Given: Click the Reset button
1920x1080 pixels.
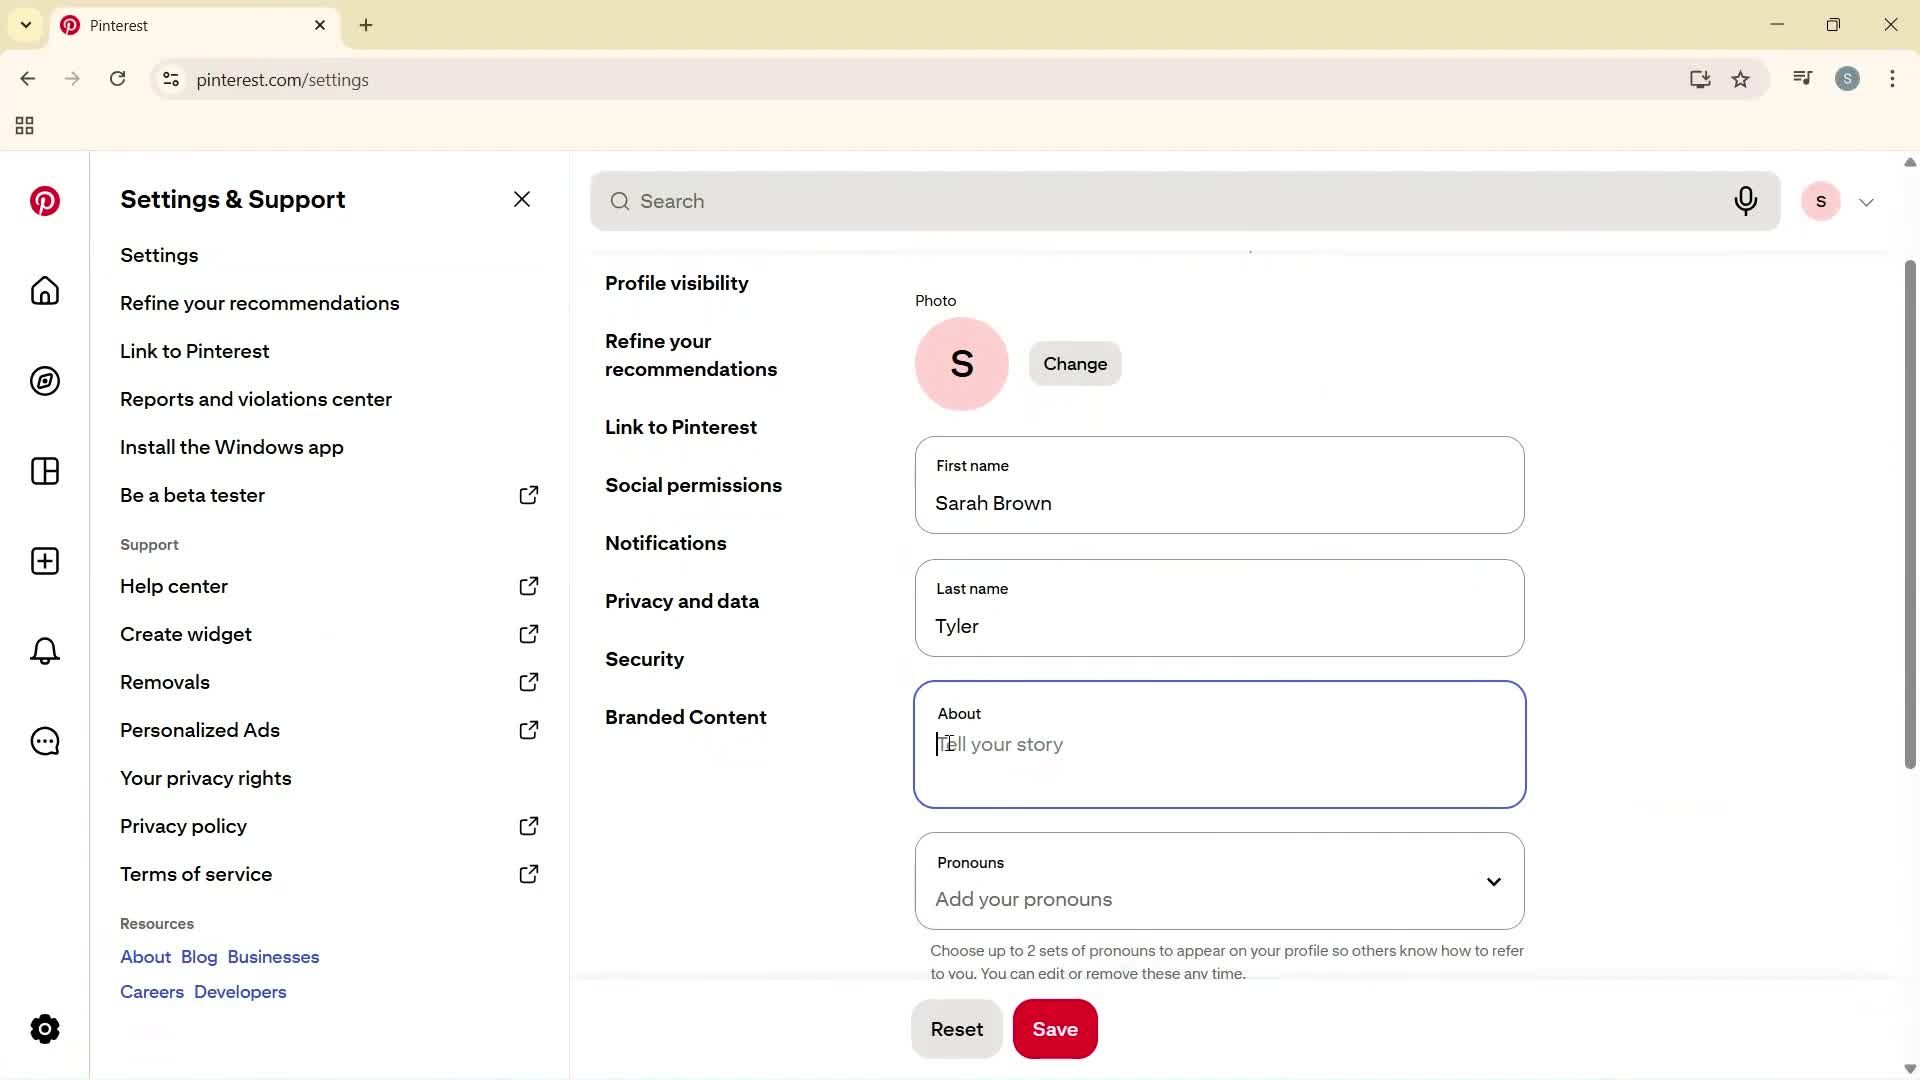Looking at the screenshot, I should pos(956,1028).
